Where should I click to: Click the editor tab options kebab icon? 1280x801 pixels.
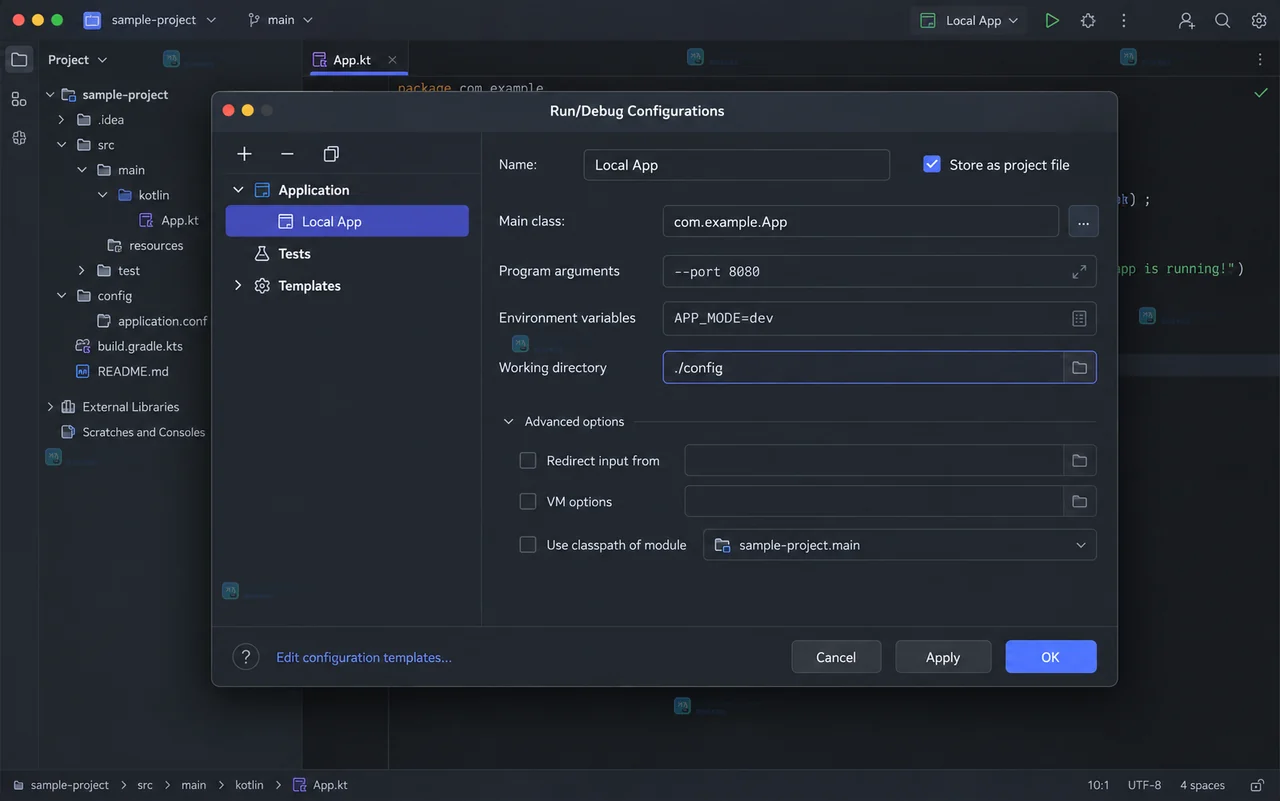pyautogui.click(x=1259, y=60)
